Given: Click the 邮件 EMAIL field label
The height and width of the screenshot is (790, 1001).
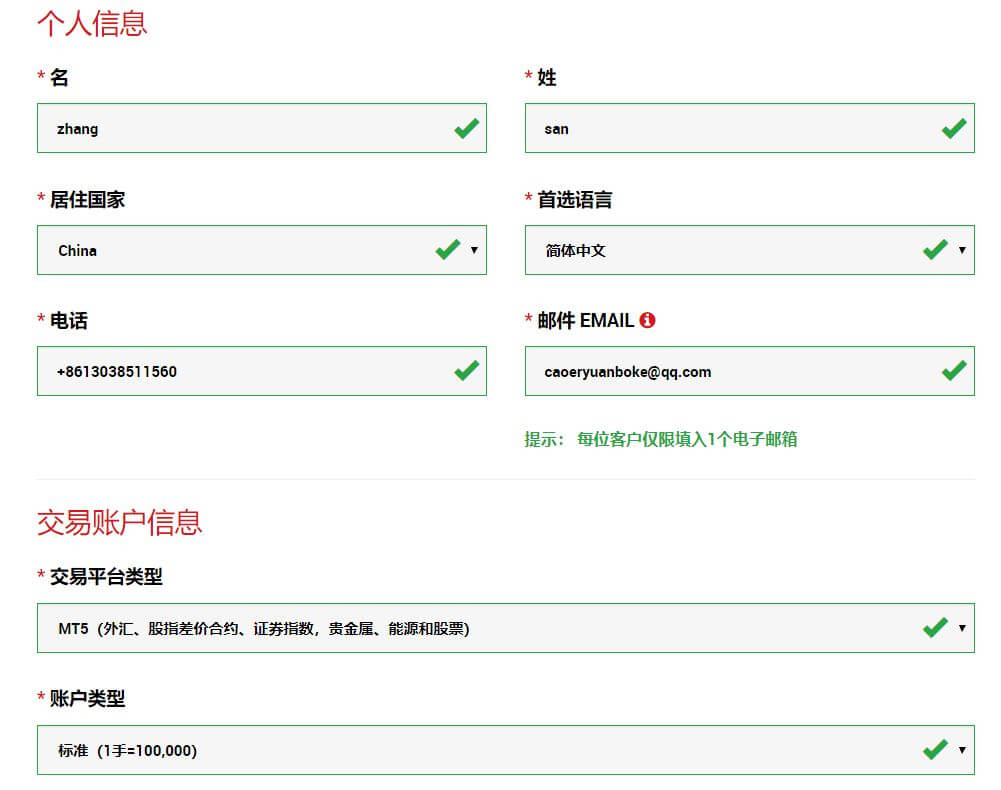Looking at the screenshot, I should pos(585,321).
